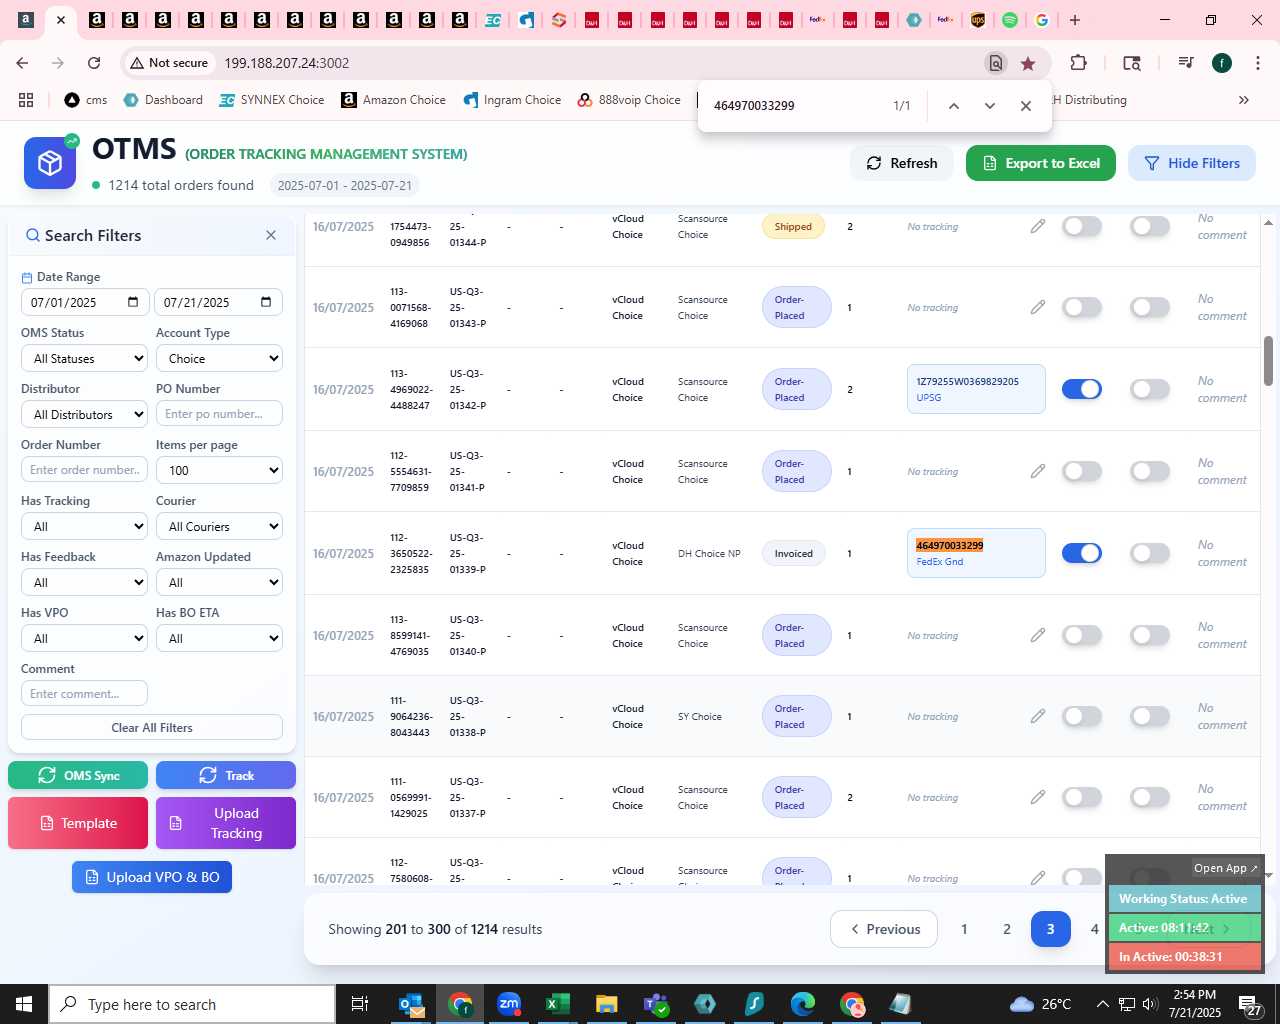Viewport: 1280px width, 1024px height.
Task: Click the Upload VPO & BO button
Action: point(152,877)
